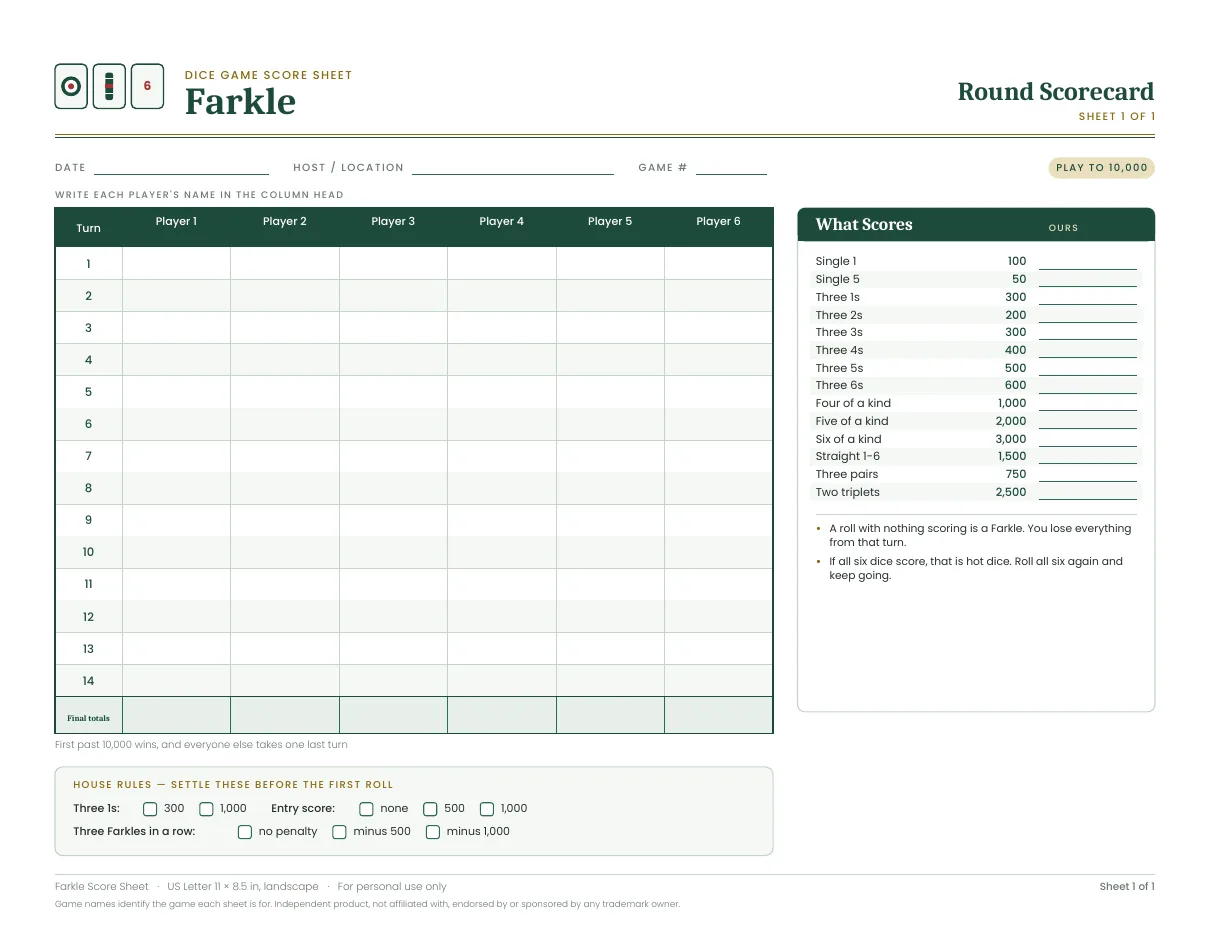Click the Final totals row label
The image size is (1210, 935).
[x=88, y=718]
